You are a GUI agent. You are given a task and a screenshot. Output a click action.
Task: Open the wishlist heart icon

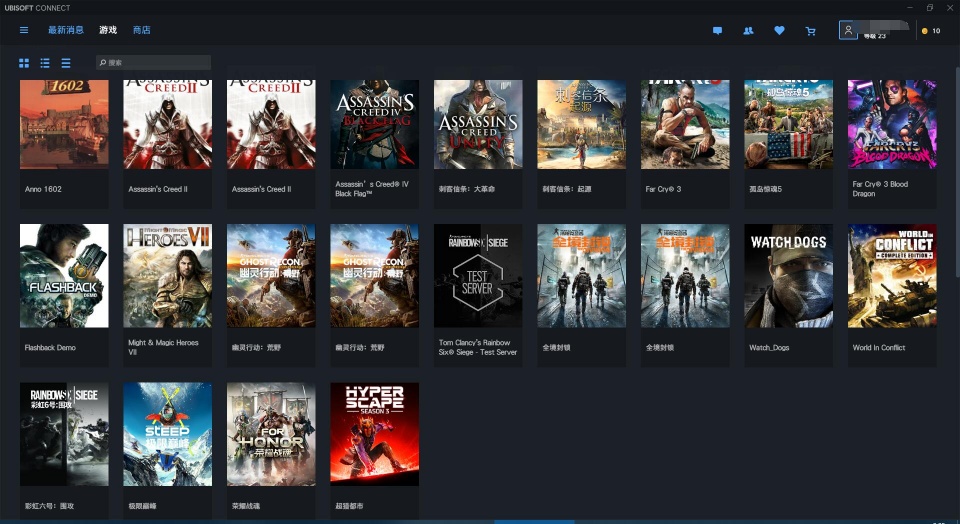pos(779,30)
